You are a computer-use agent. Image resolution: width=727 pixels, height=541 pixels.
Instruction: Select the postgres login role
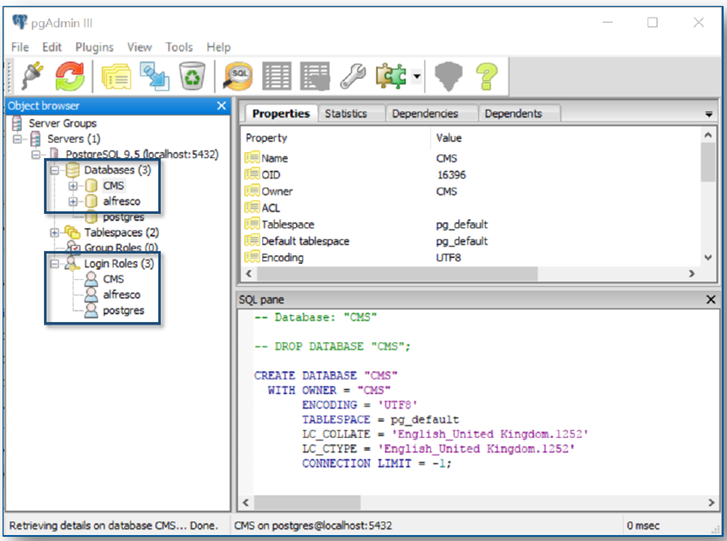[123, 310]
